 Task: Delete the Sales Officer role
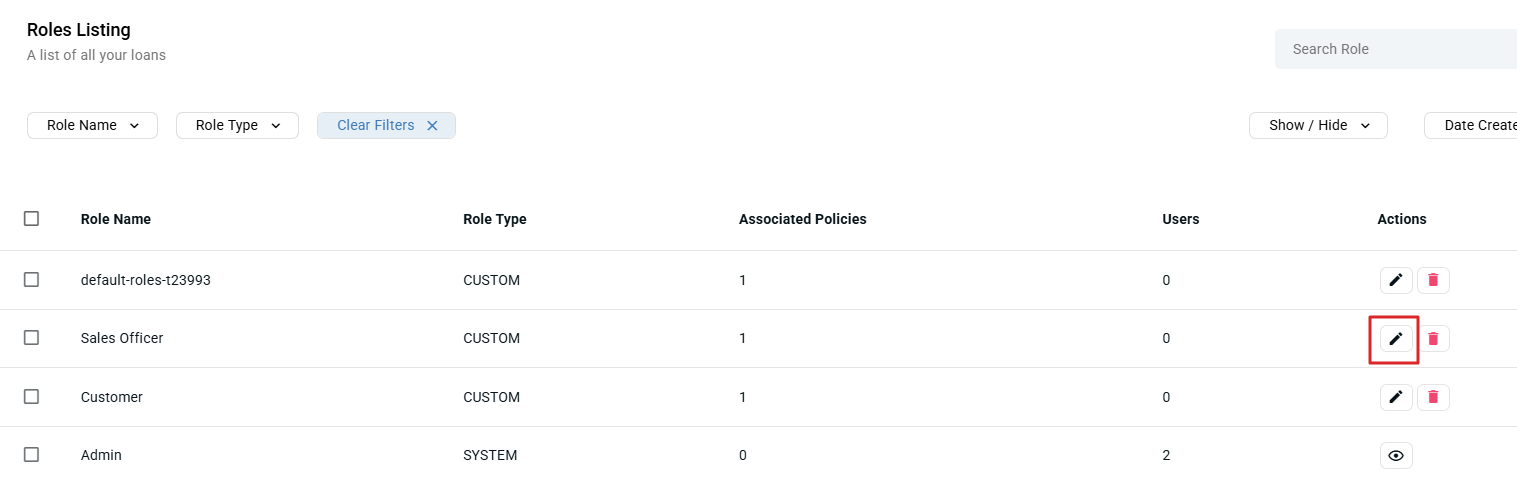pos(1433,339)
